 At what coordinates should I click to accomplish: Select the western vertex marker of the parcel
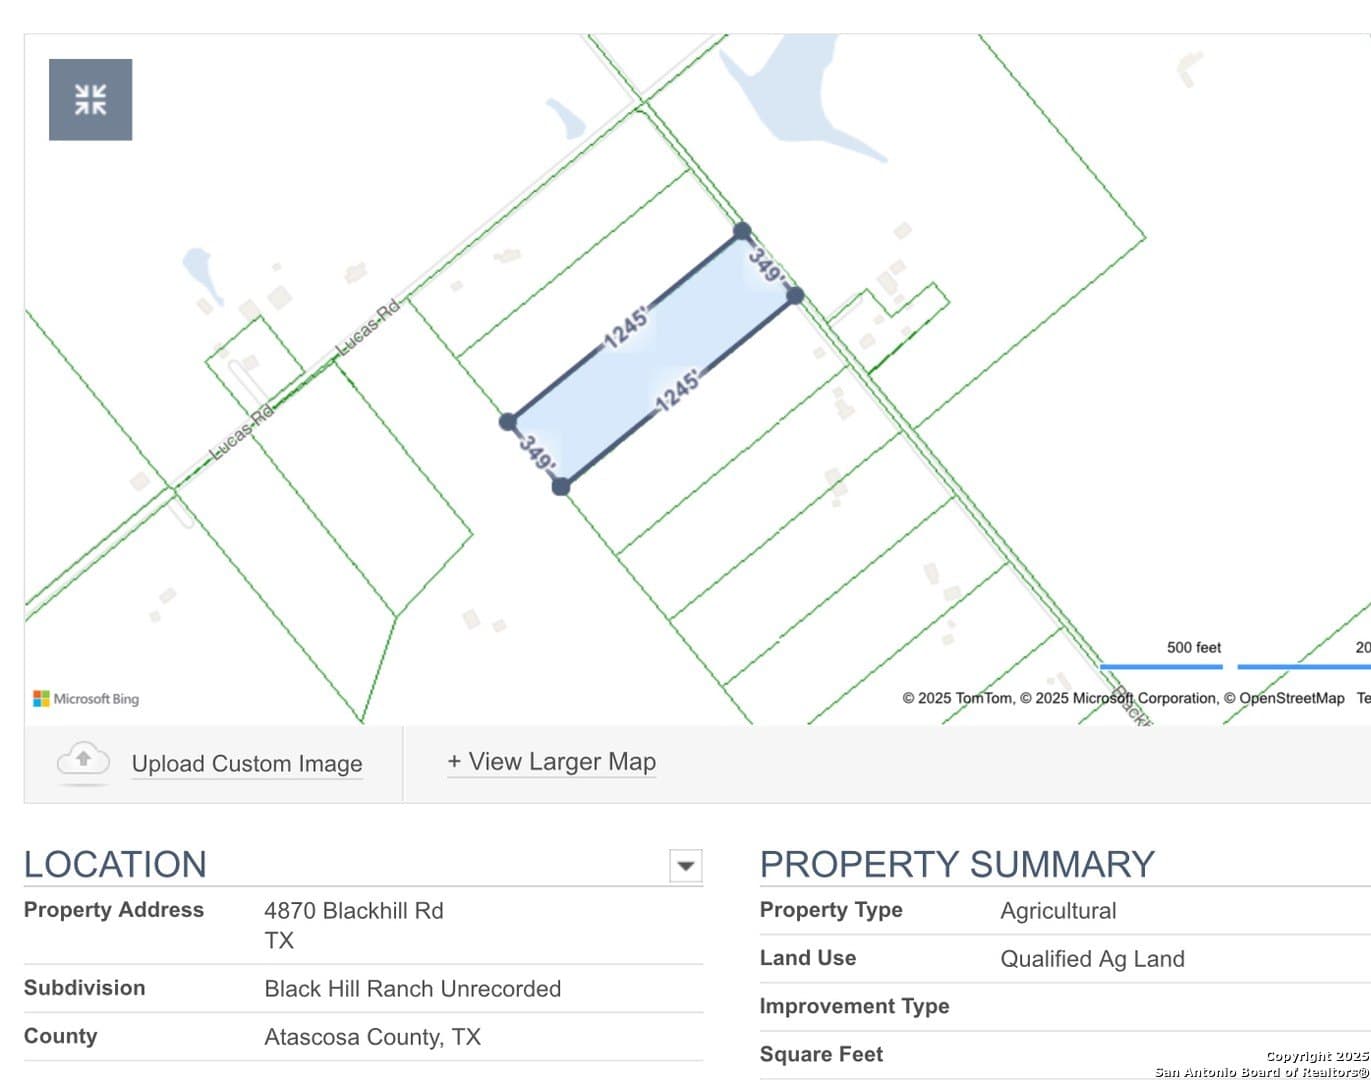506,420
